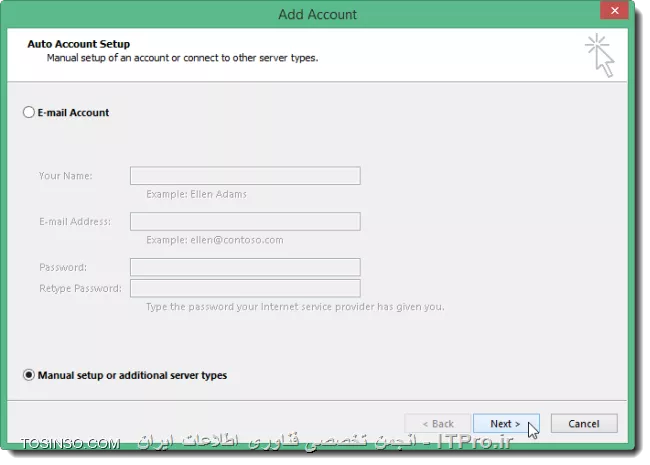The image size is (650, 465).
Task: Click the Auto Account Setup heading
Action: pos(79,44)
